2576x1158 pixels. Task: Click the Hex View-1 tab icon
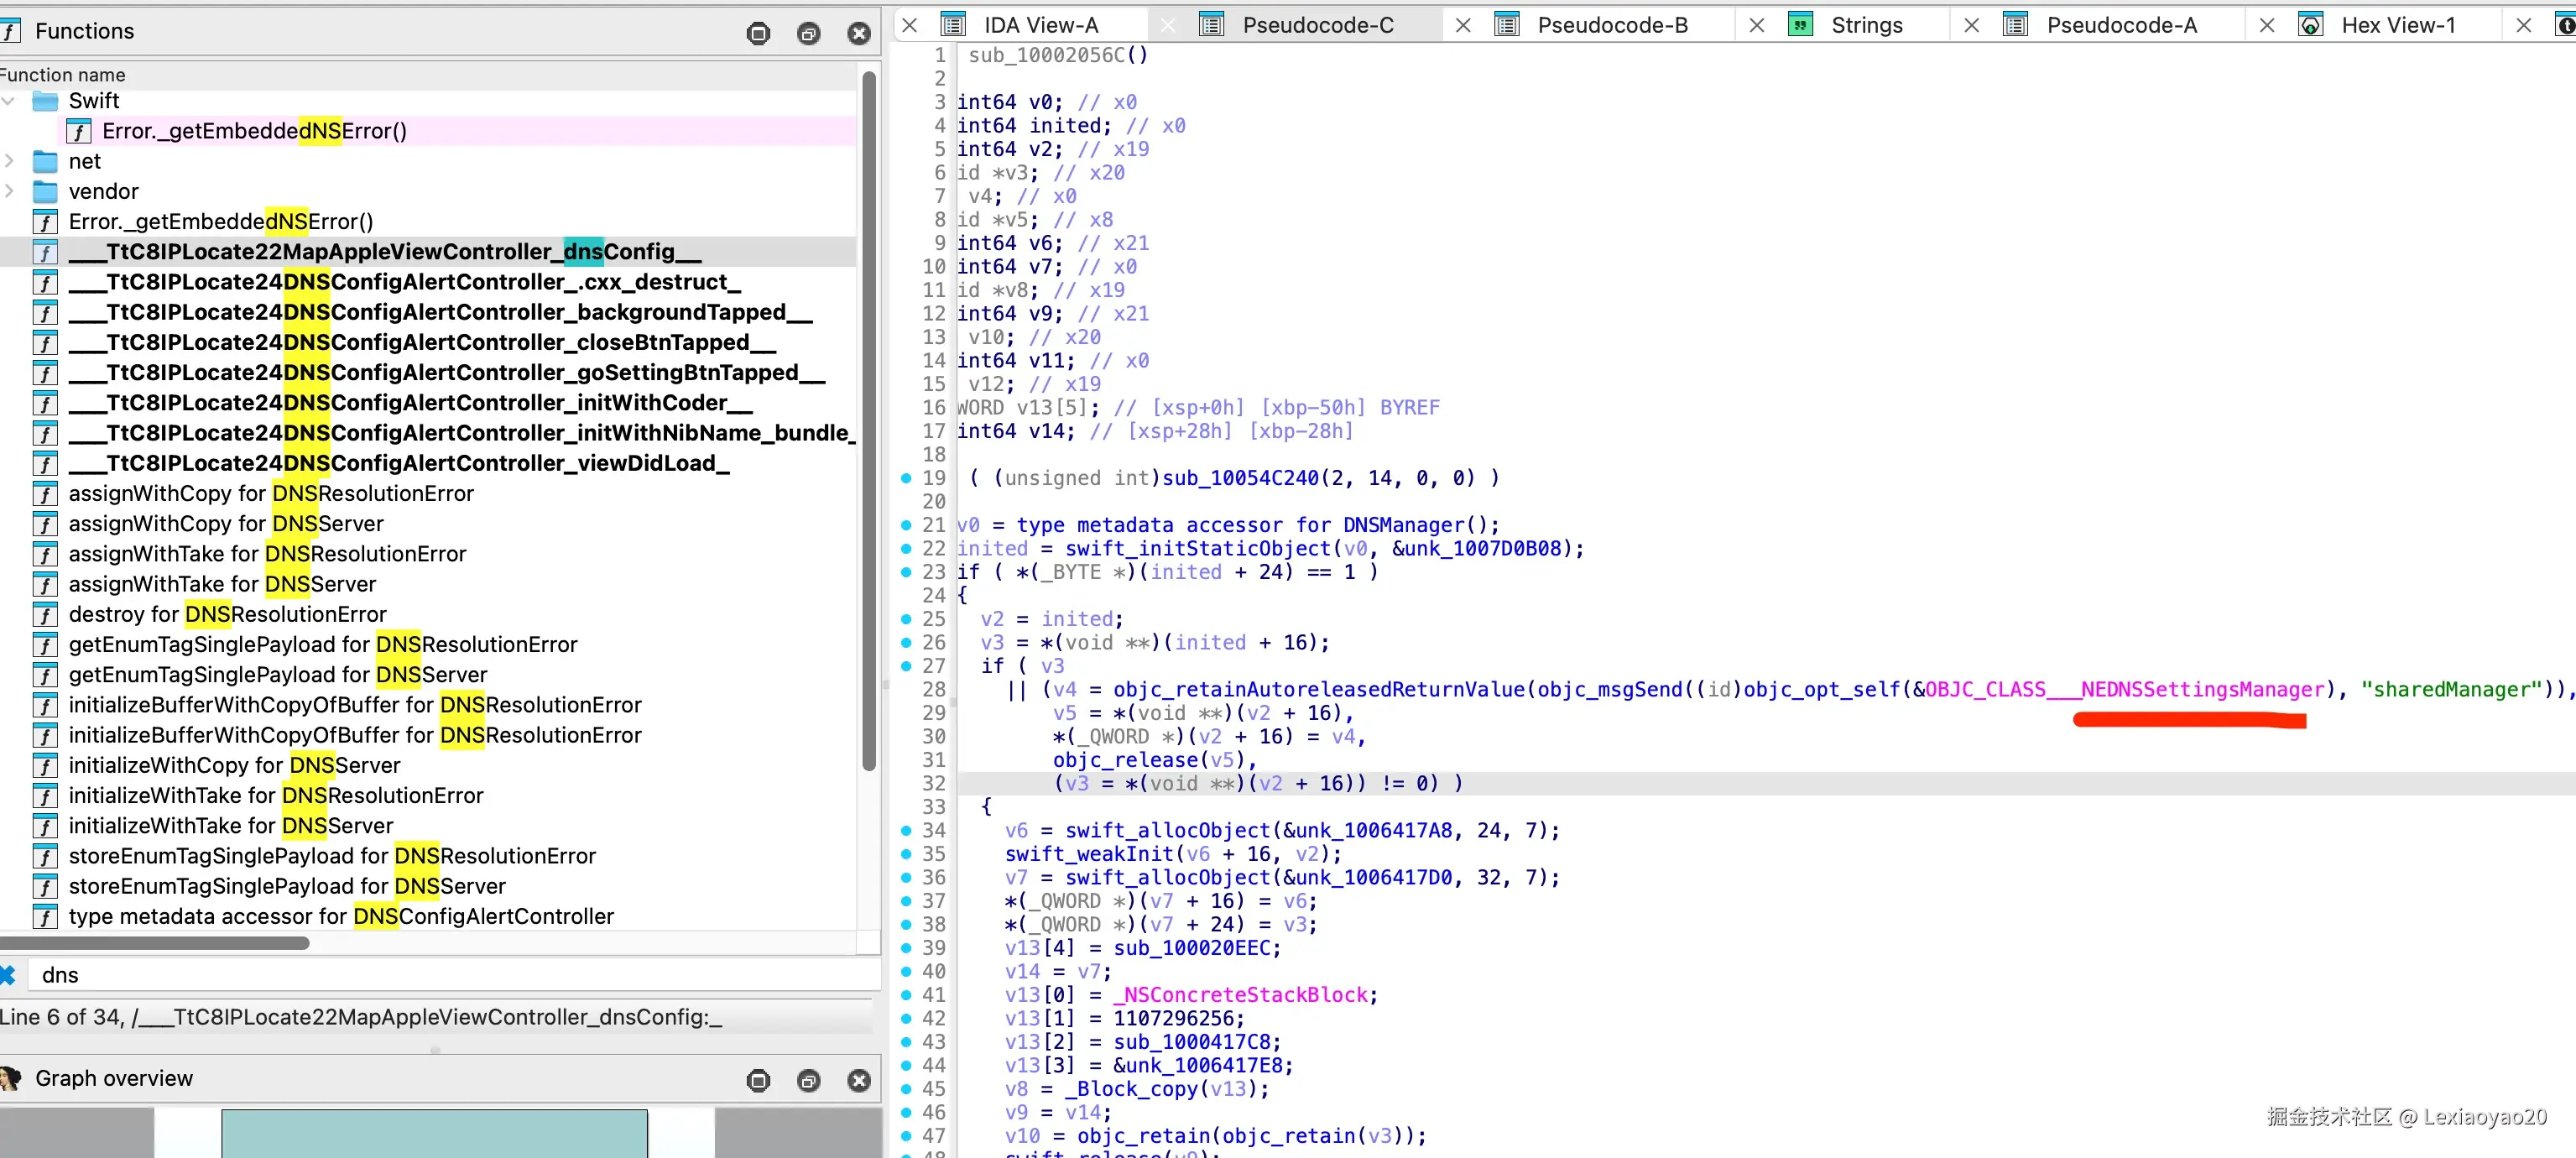point(2310,25)
